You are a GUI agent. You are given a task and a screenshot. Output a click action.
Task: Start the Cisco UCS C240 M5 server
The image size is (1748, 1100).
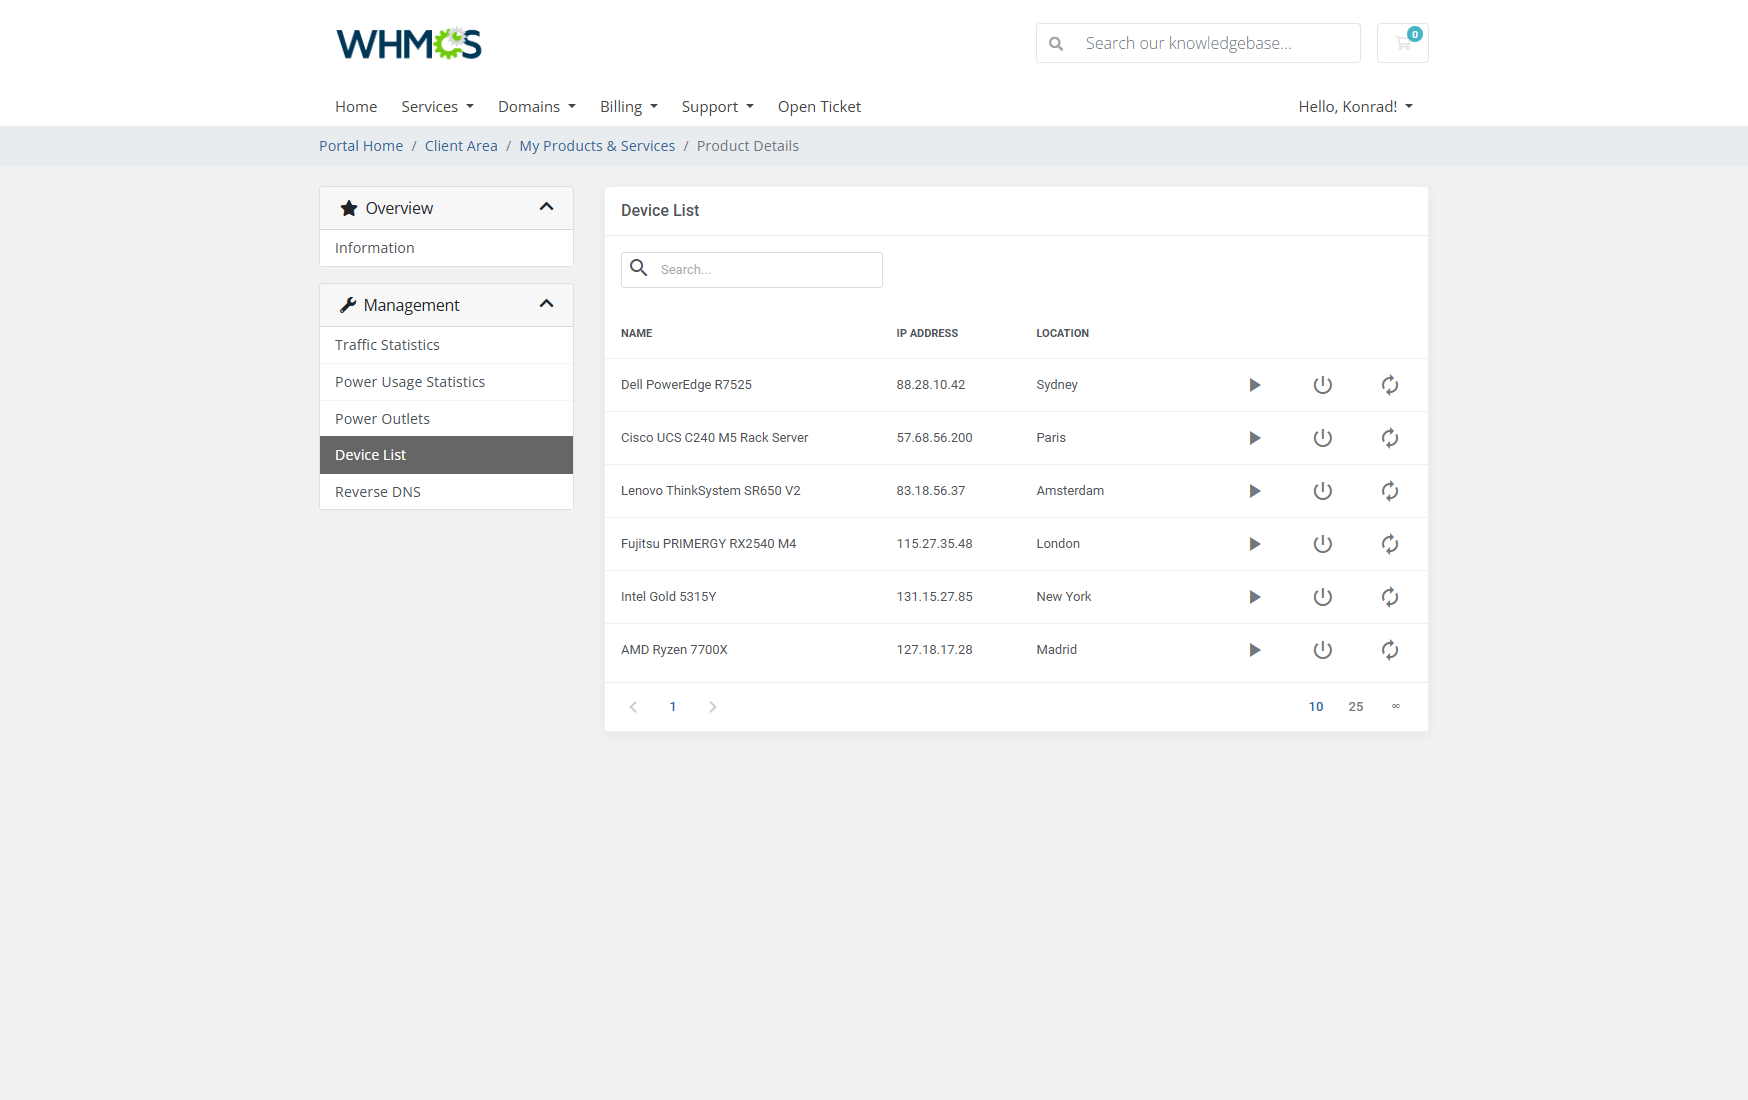1254,438
